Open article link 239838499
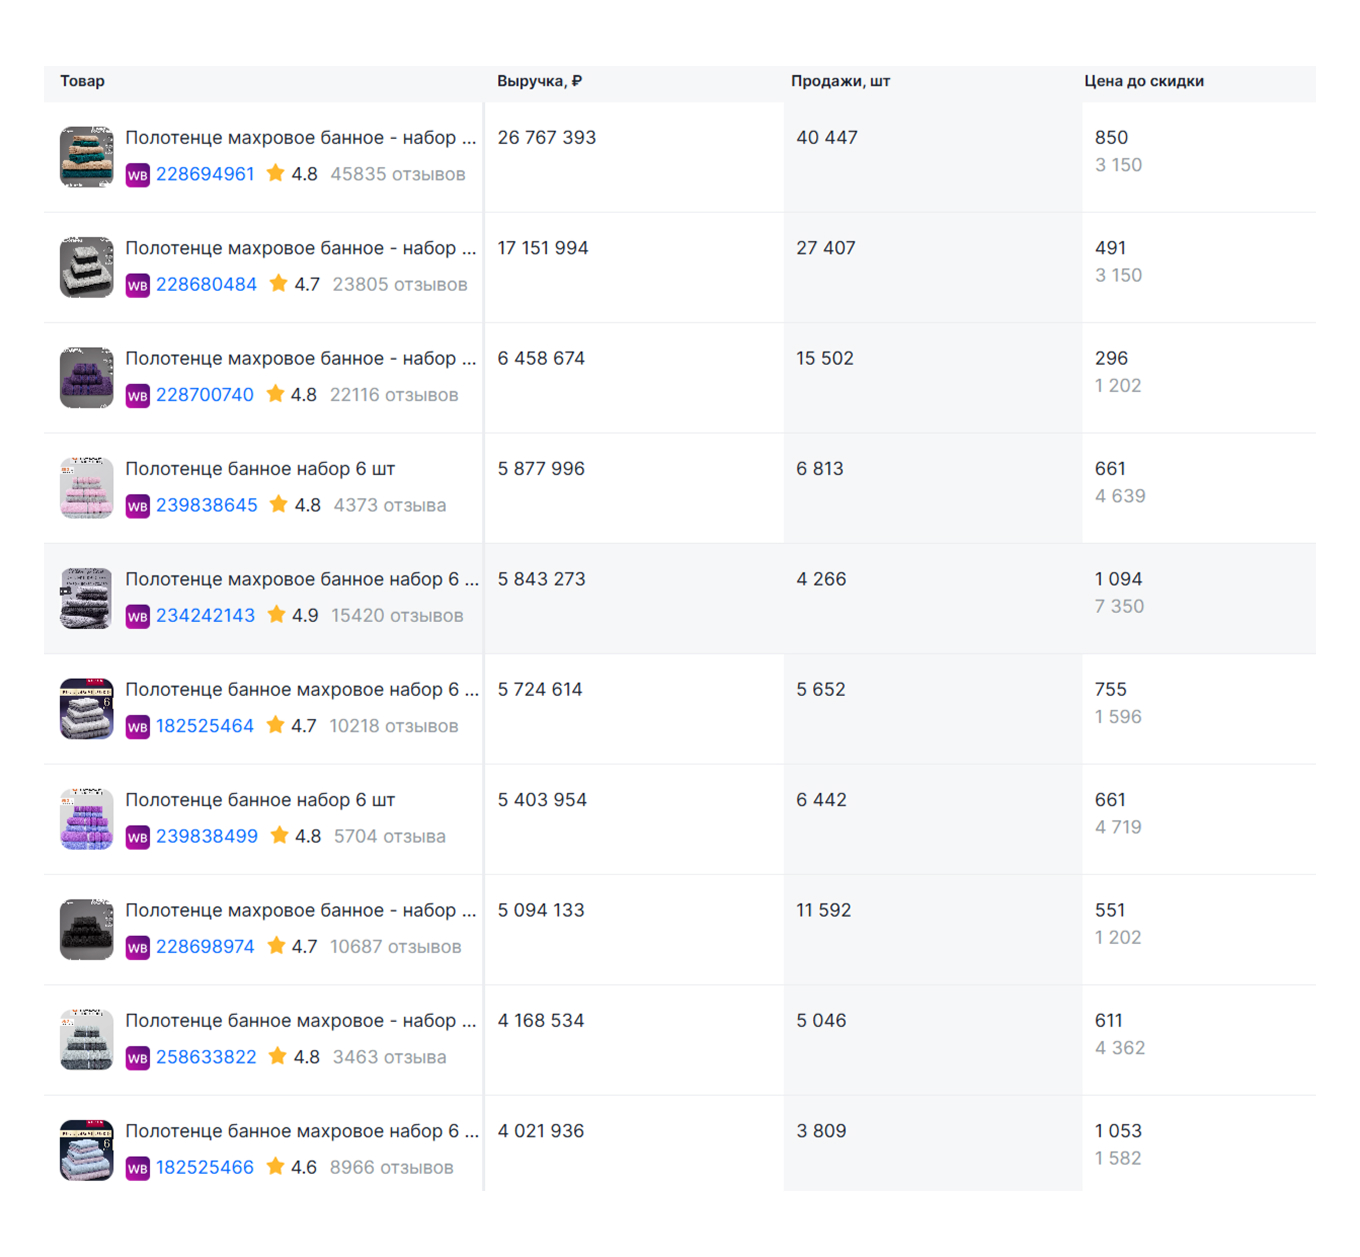The image size is (1360, 1257). point(207,836)
